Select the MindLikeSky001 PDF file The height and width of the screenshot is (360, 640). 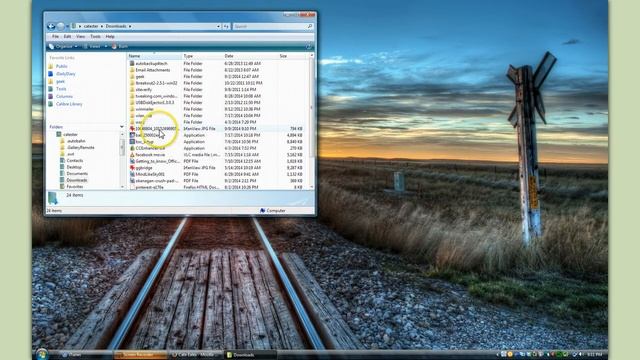click(x=150, y=174)
